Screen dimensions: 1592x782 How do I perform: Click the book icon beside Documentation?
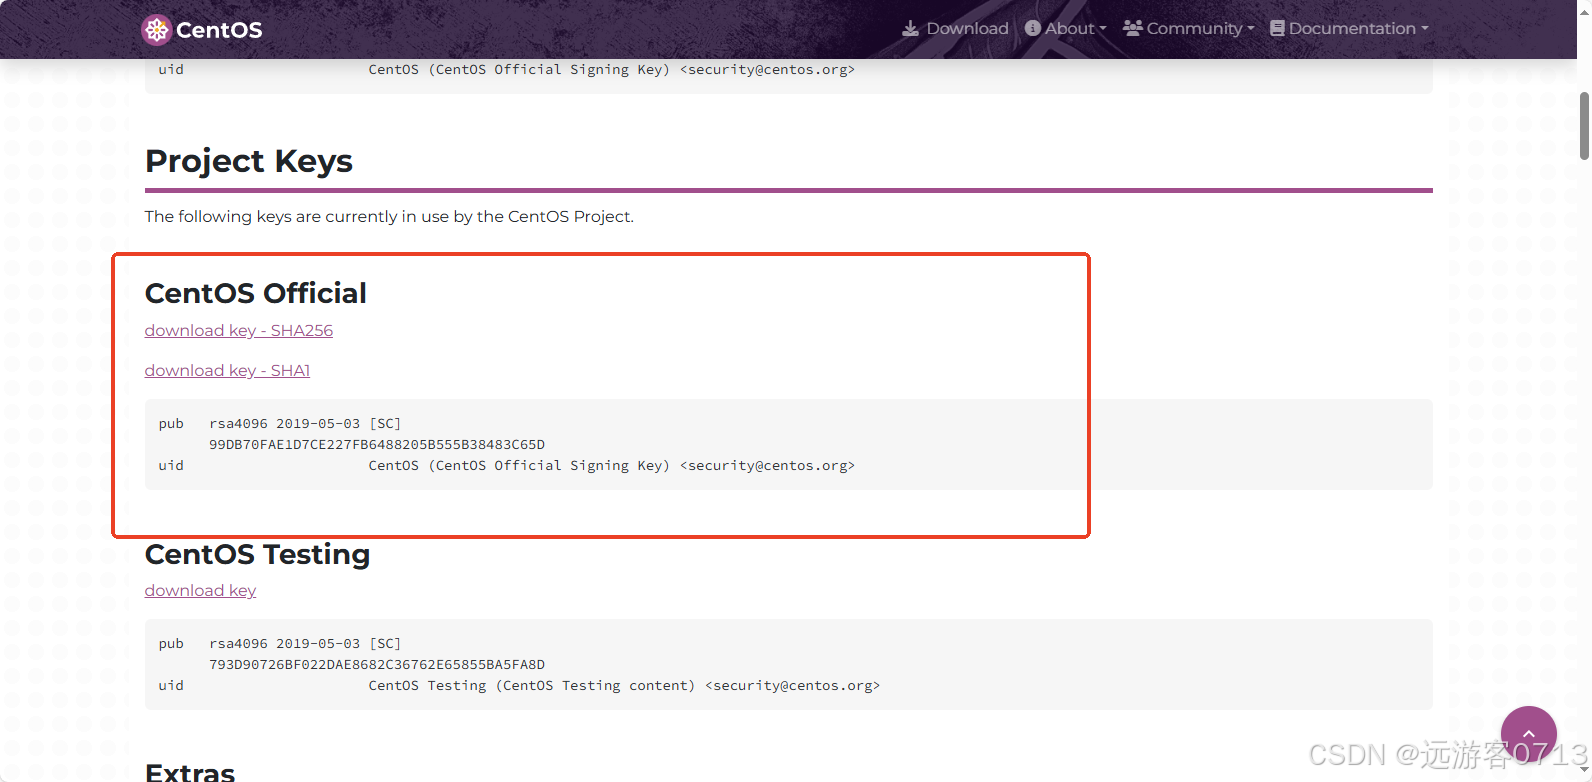[x=1277, y=28]
